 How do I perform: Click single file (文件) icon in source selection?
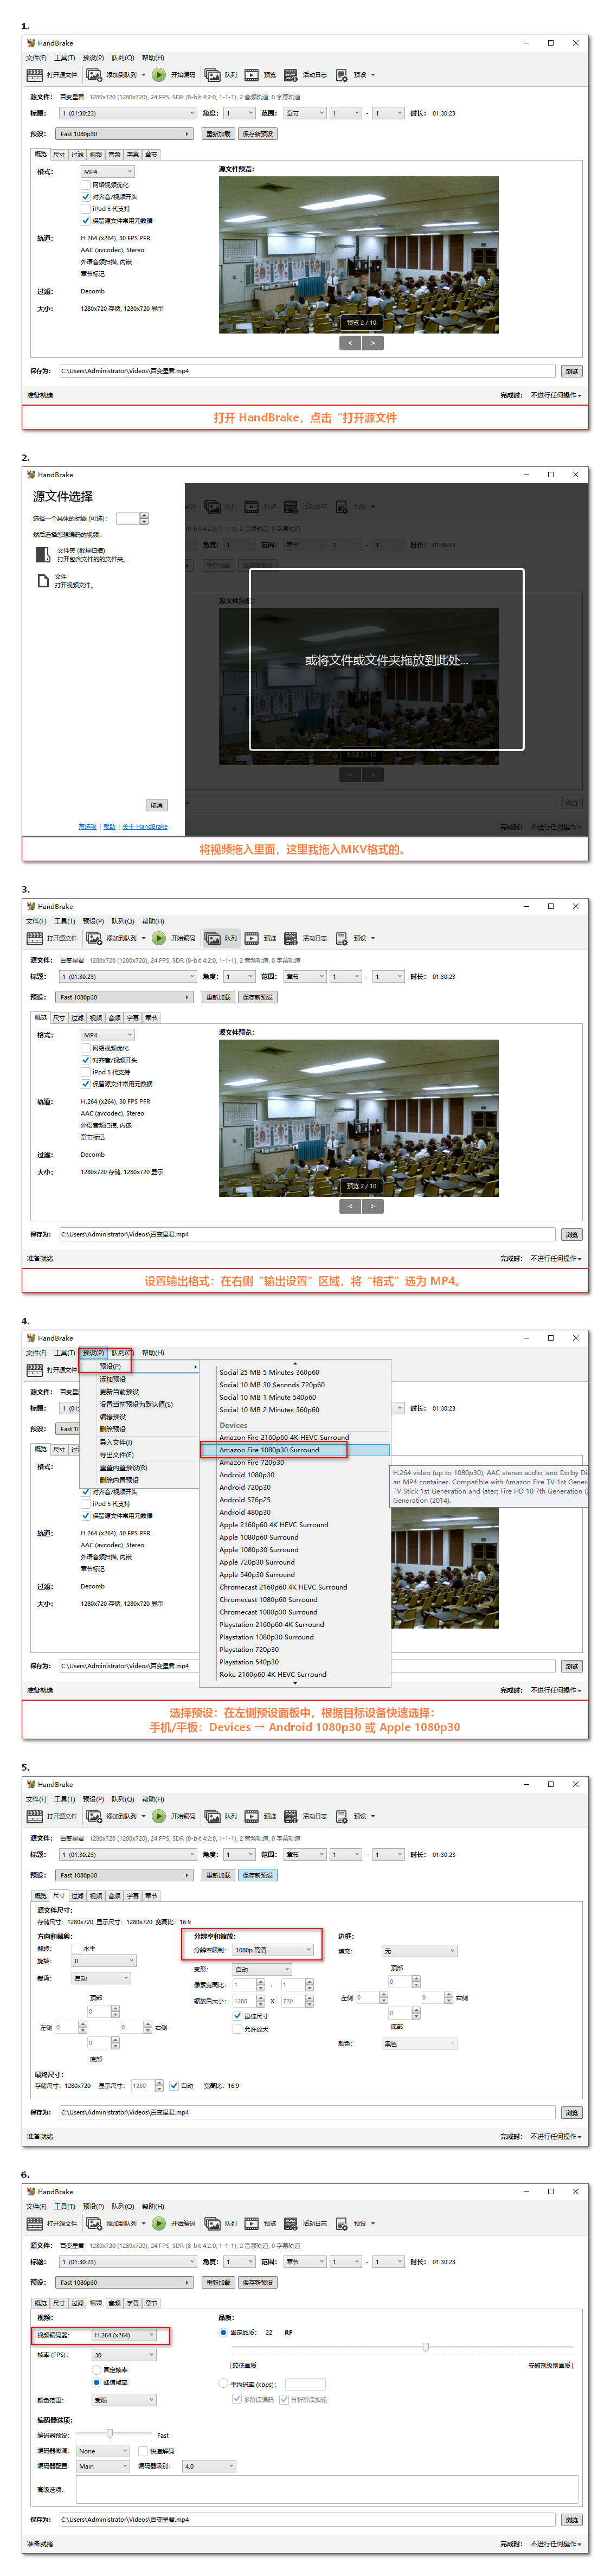43,581
